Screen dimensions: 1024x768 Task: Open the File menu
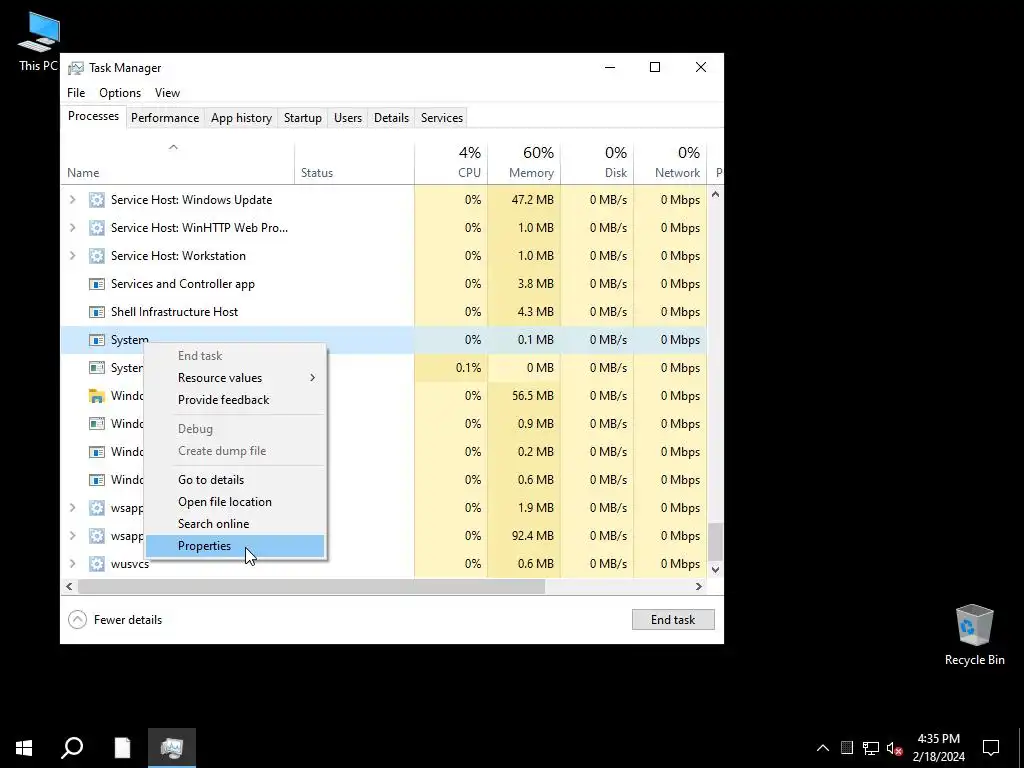(x=76, y=93)
